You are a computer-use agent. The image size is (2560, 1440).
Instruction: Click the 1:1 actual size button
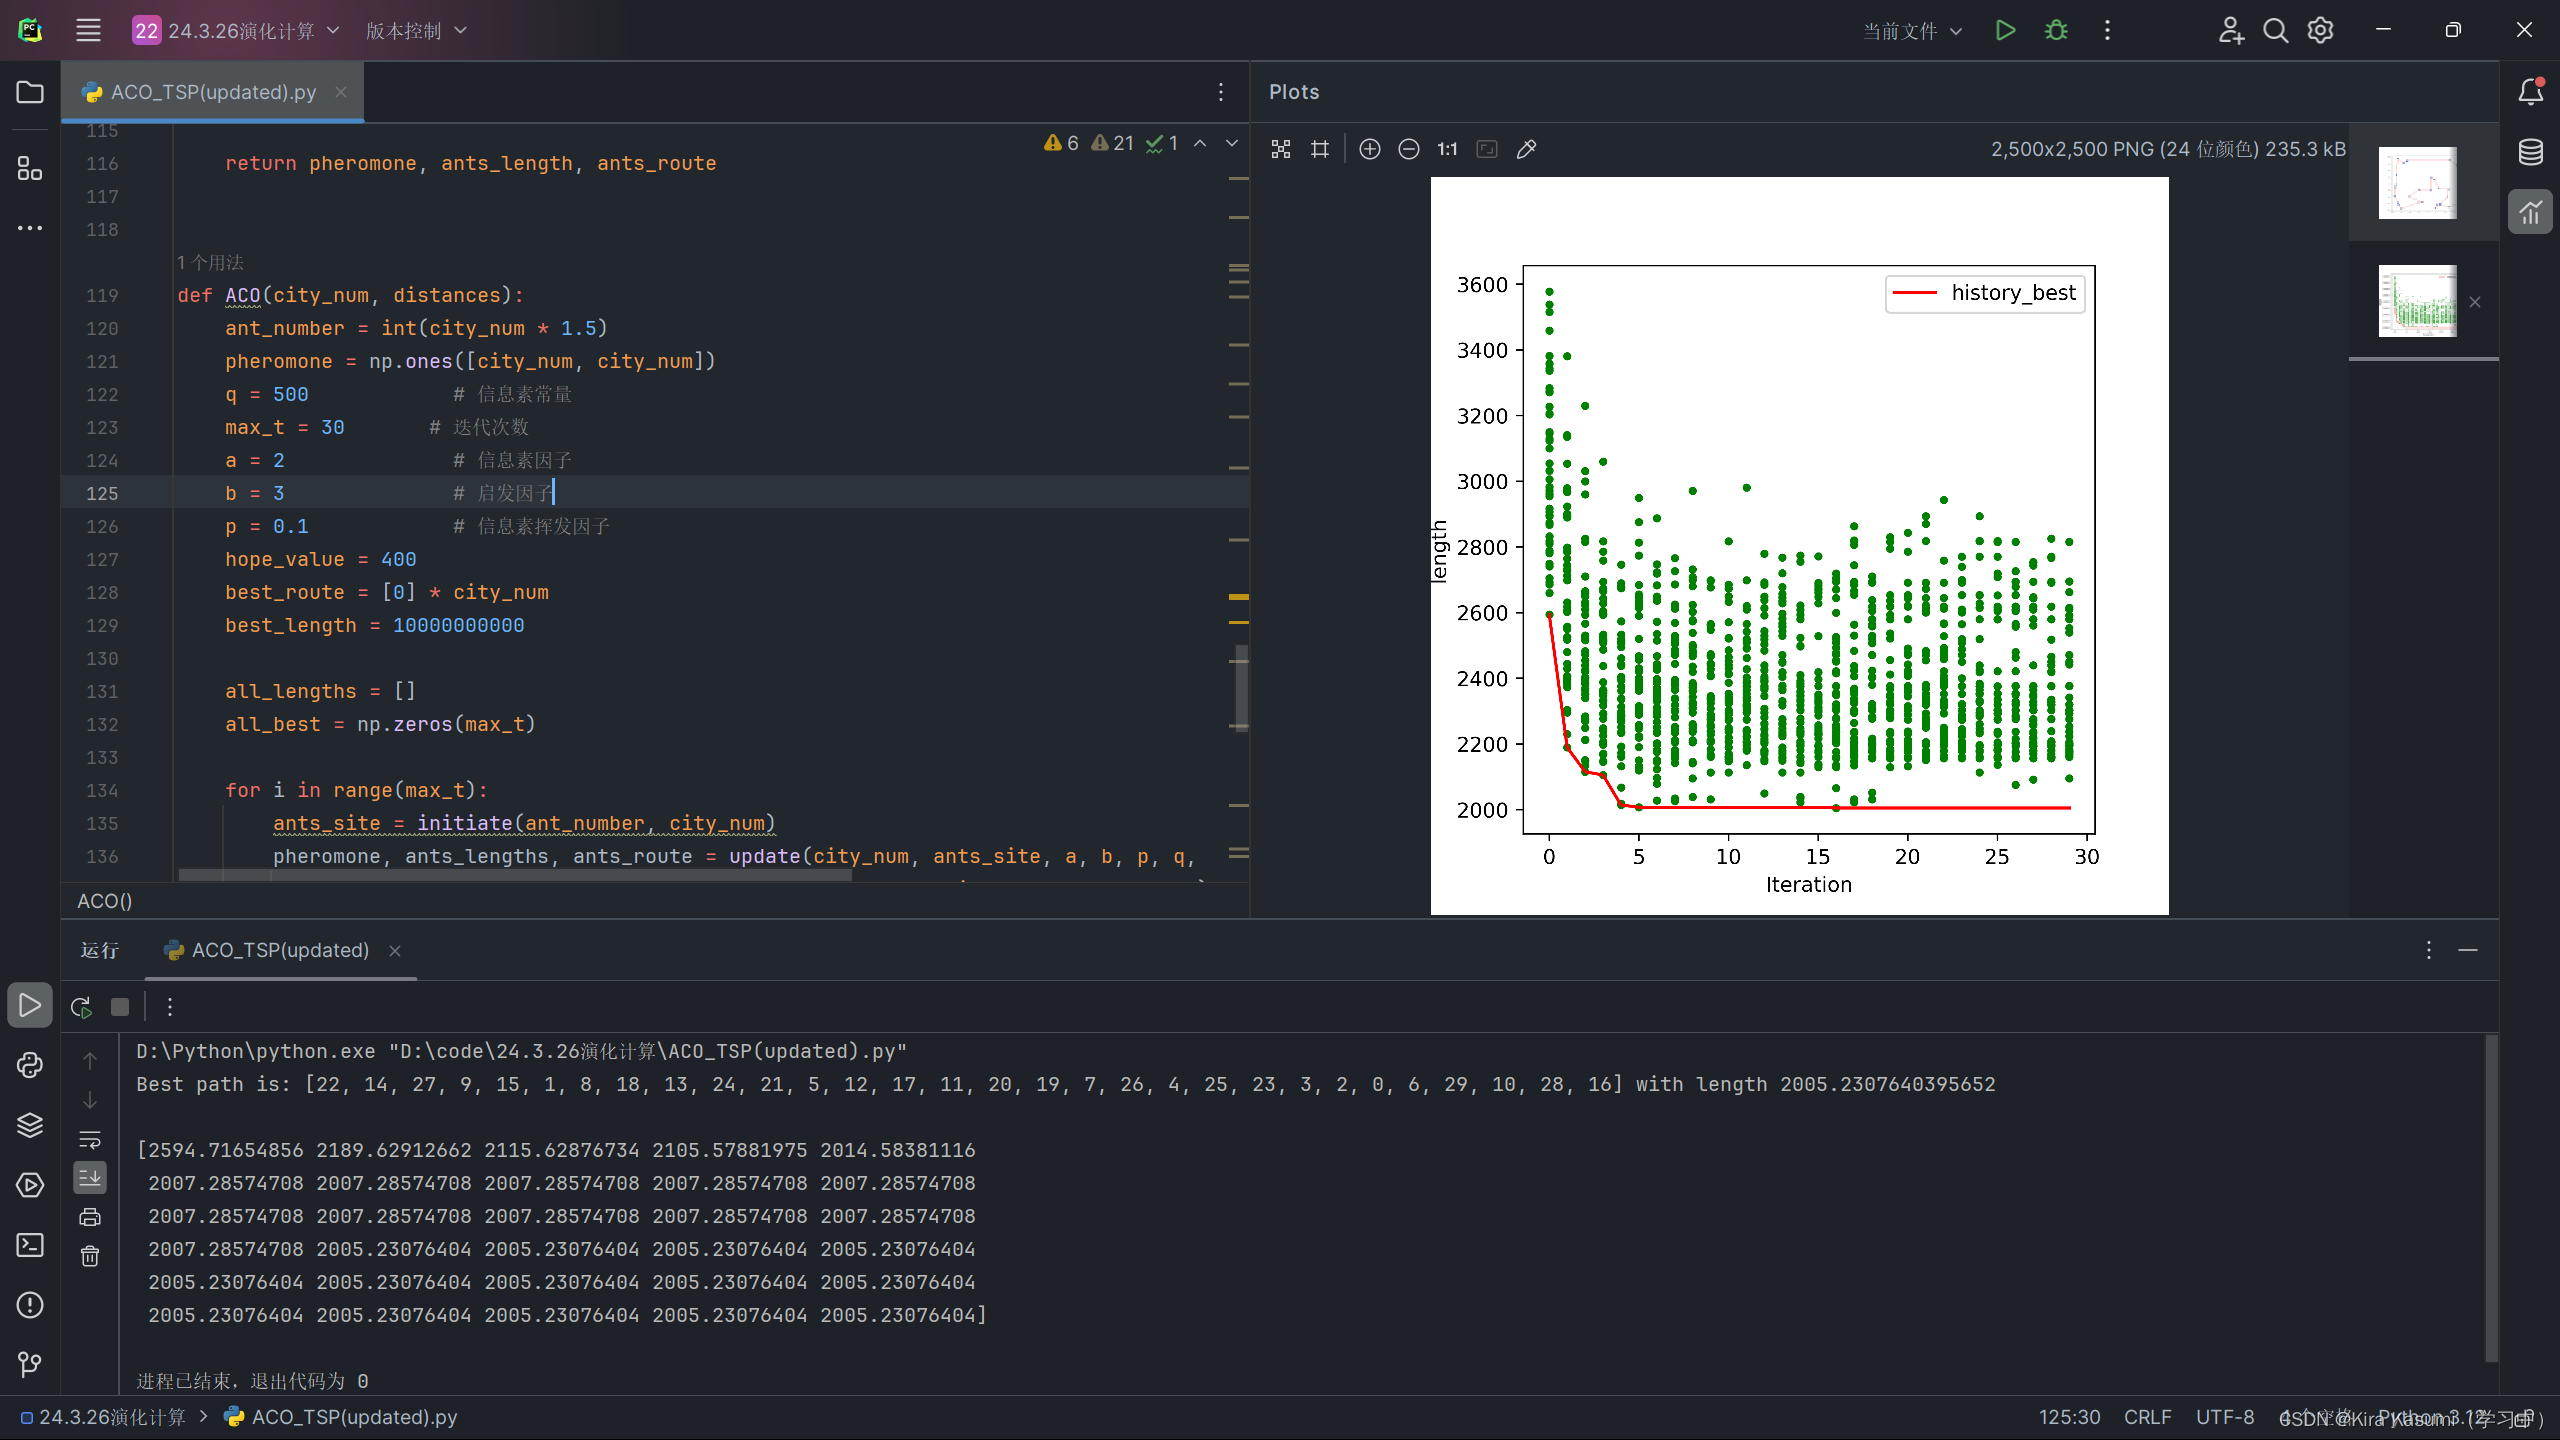click(x=1447, y=149)
